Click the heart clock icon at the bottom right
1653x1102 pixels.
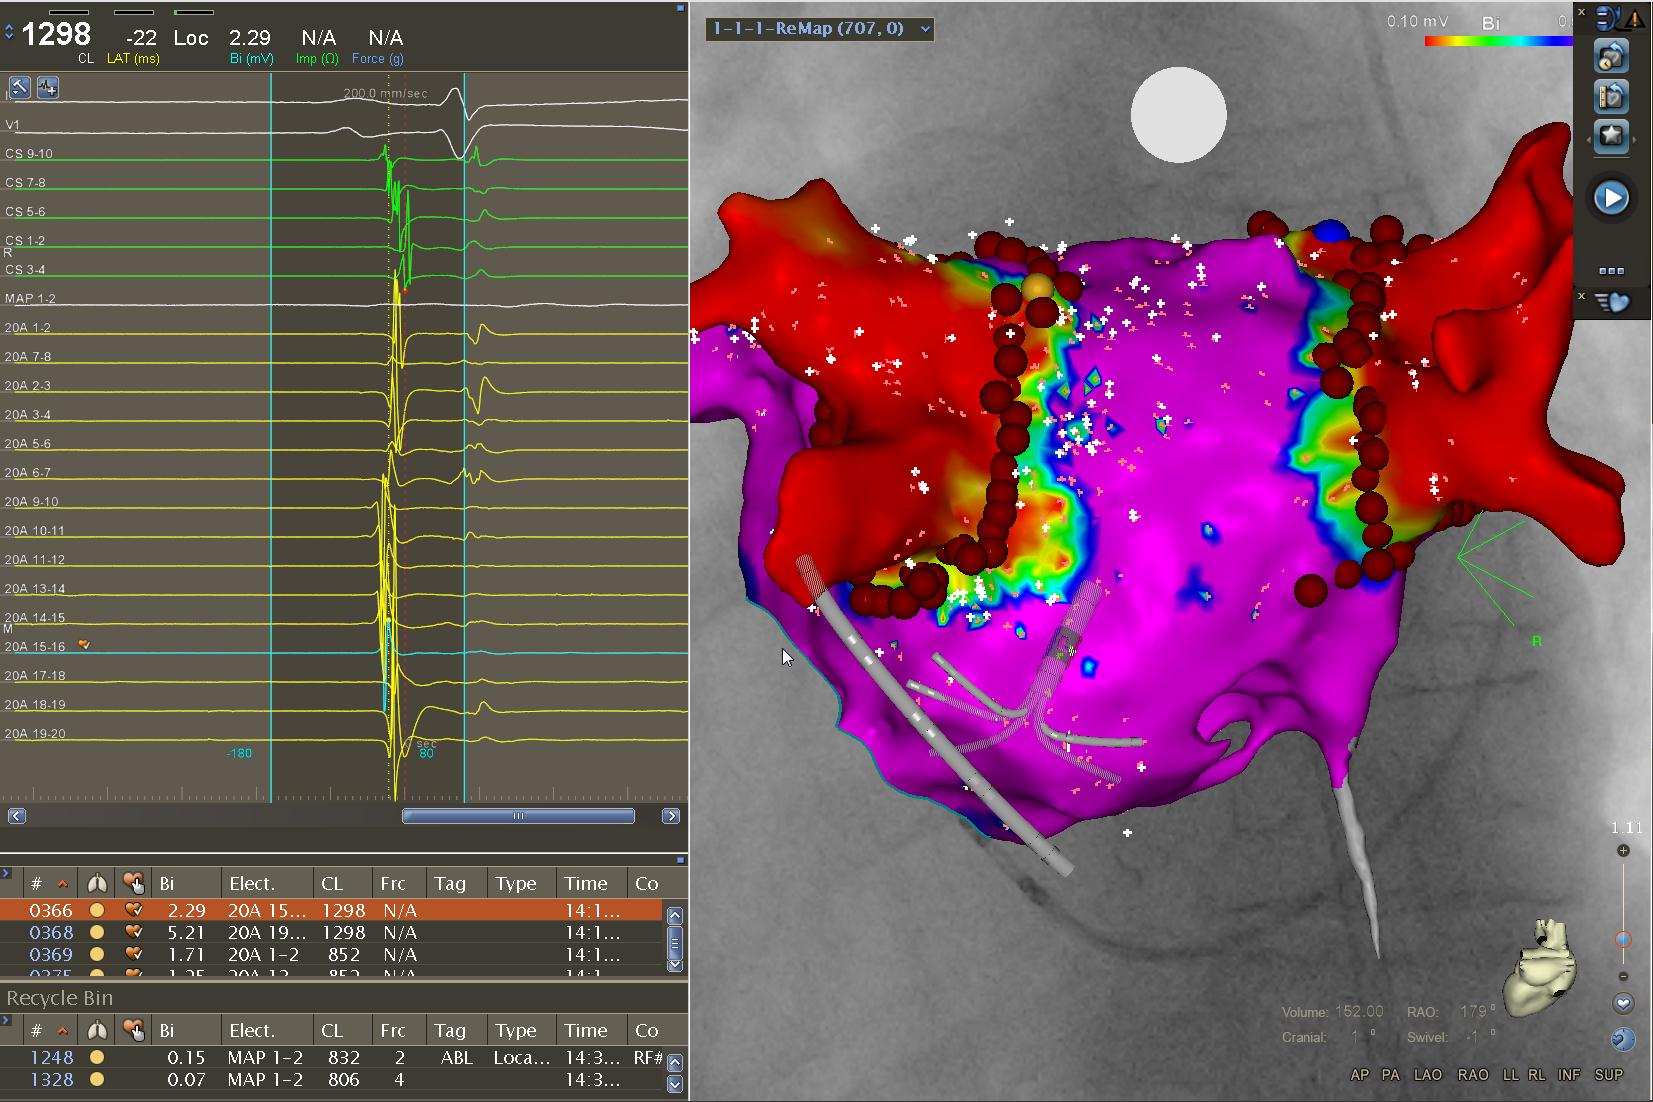(x=1622, y=1040)
